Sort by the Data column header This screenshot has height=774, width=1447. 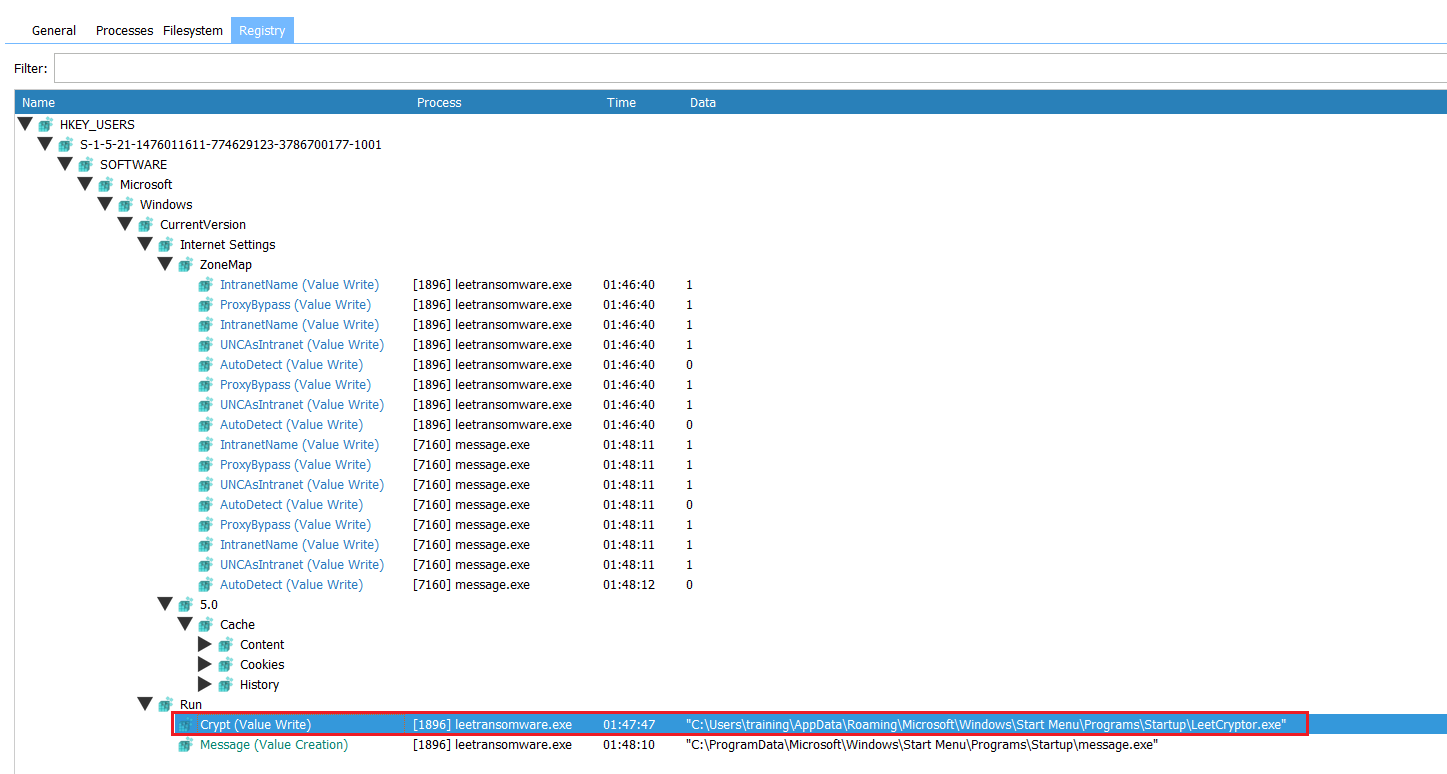703,102
